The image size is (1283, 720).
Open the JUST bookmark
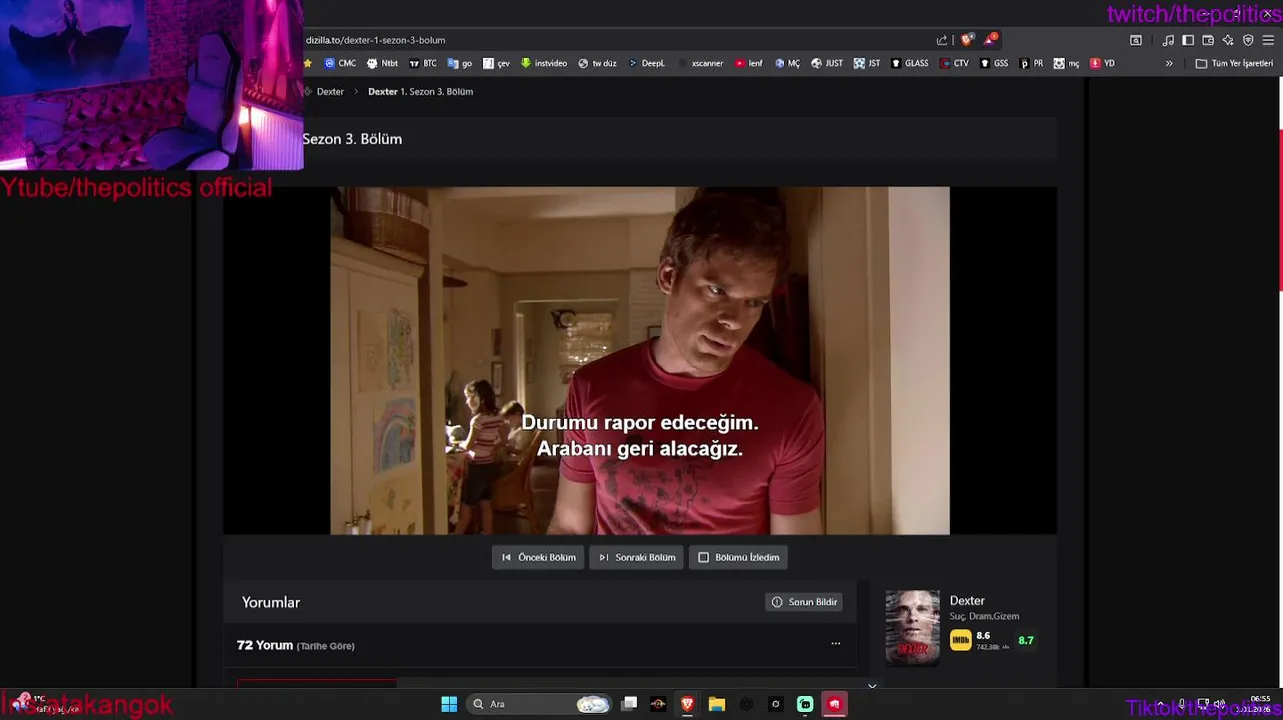[827, 63]
